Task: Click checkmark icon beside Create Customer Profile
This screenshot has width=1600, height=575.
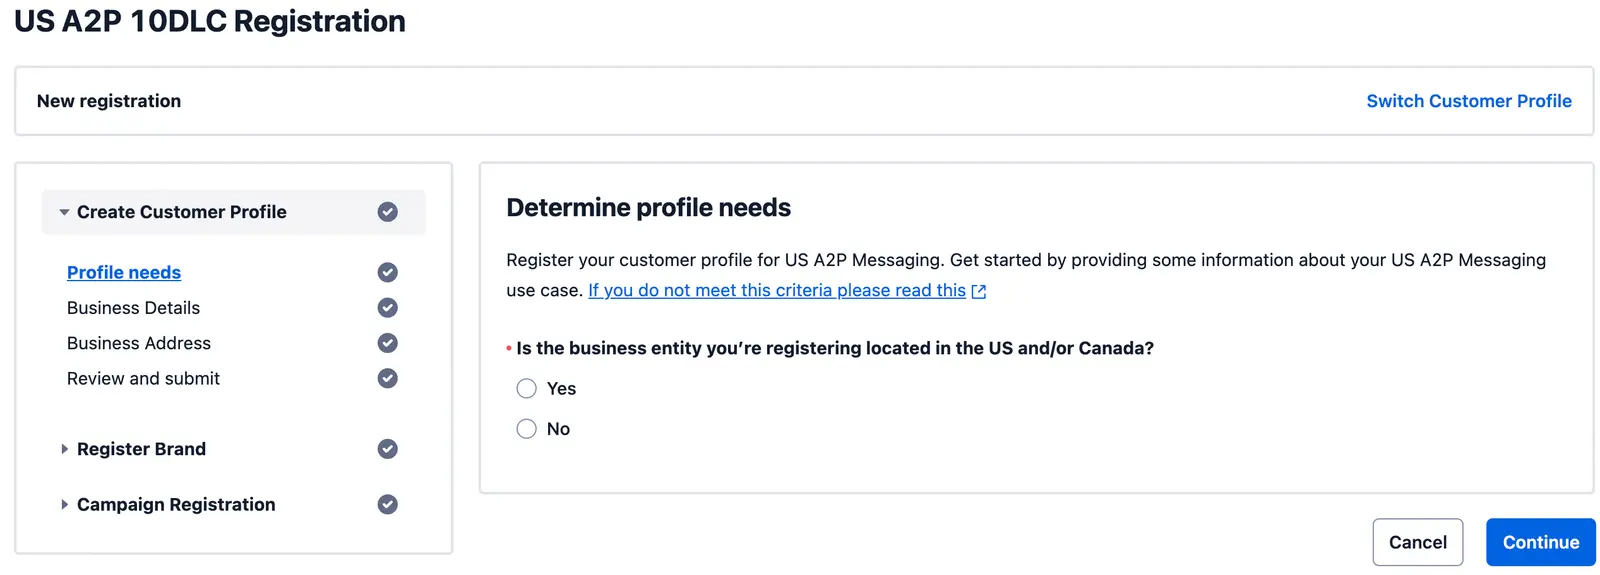Action: pyautogui.click(x=388, y=212)
